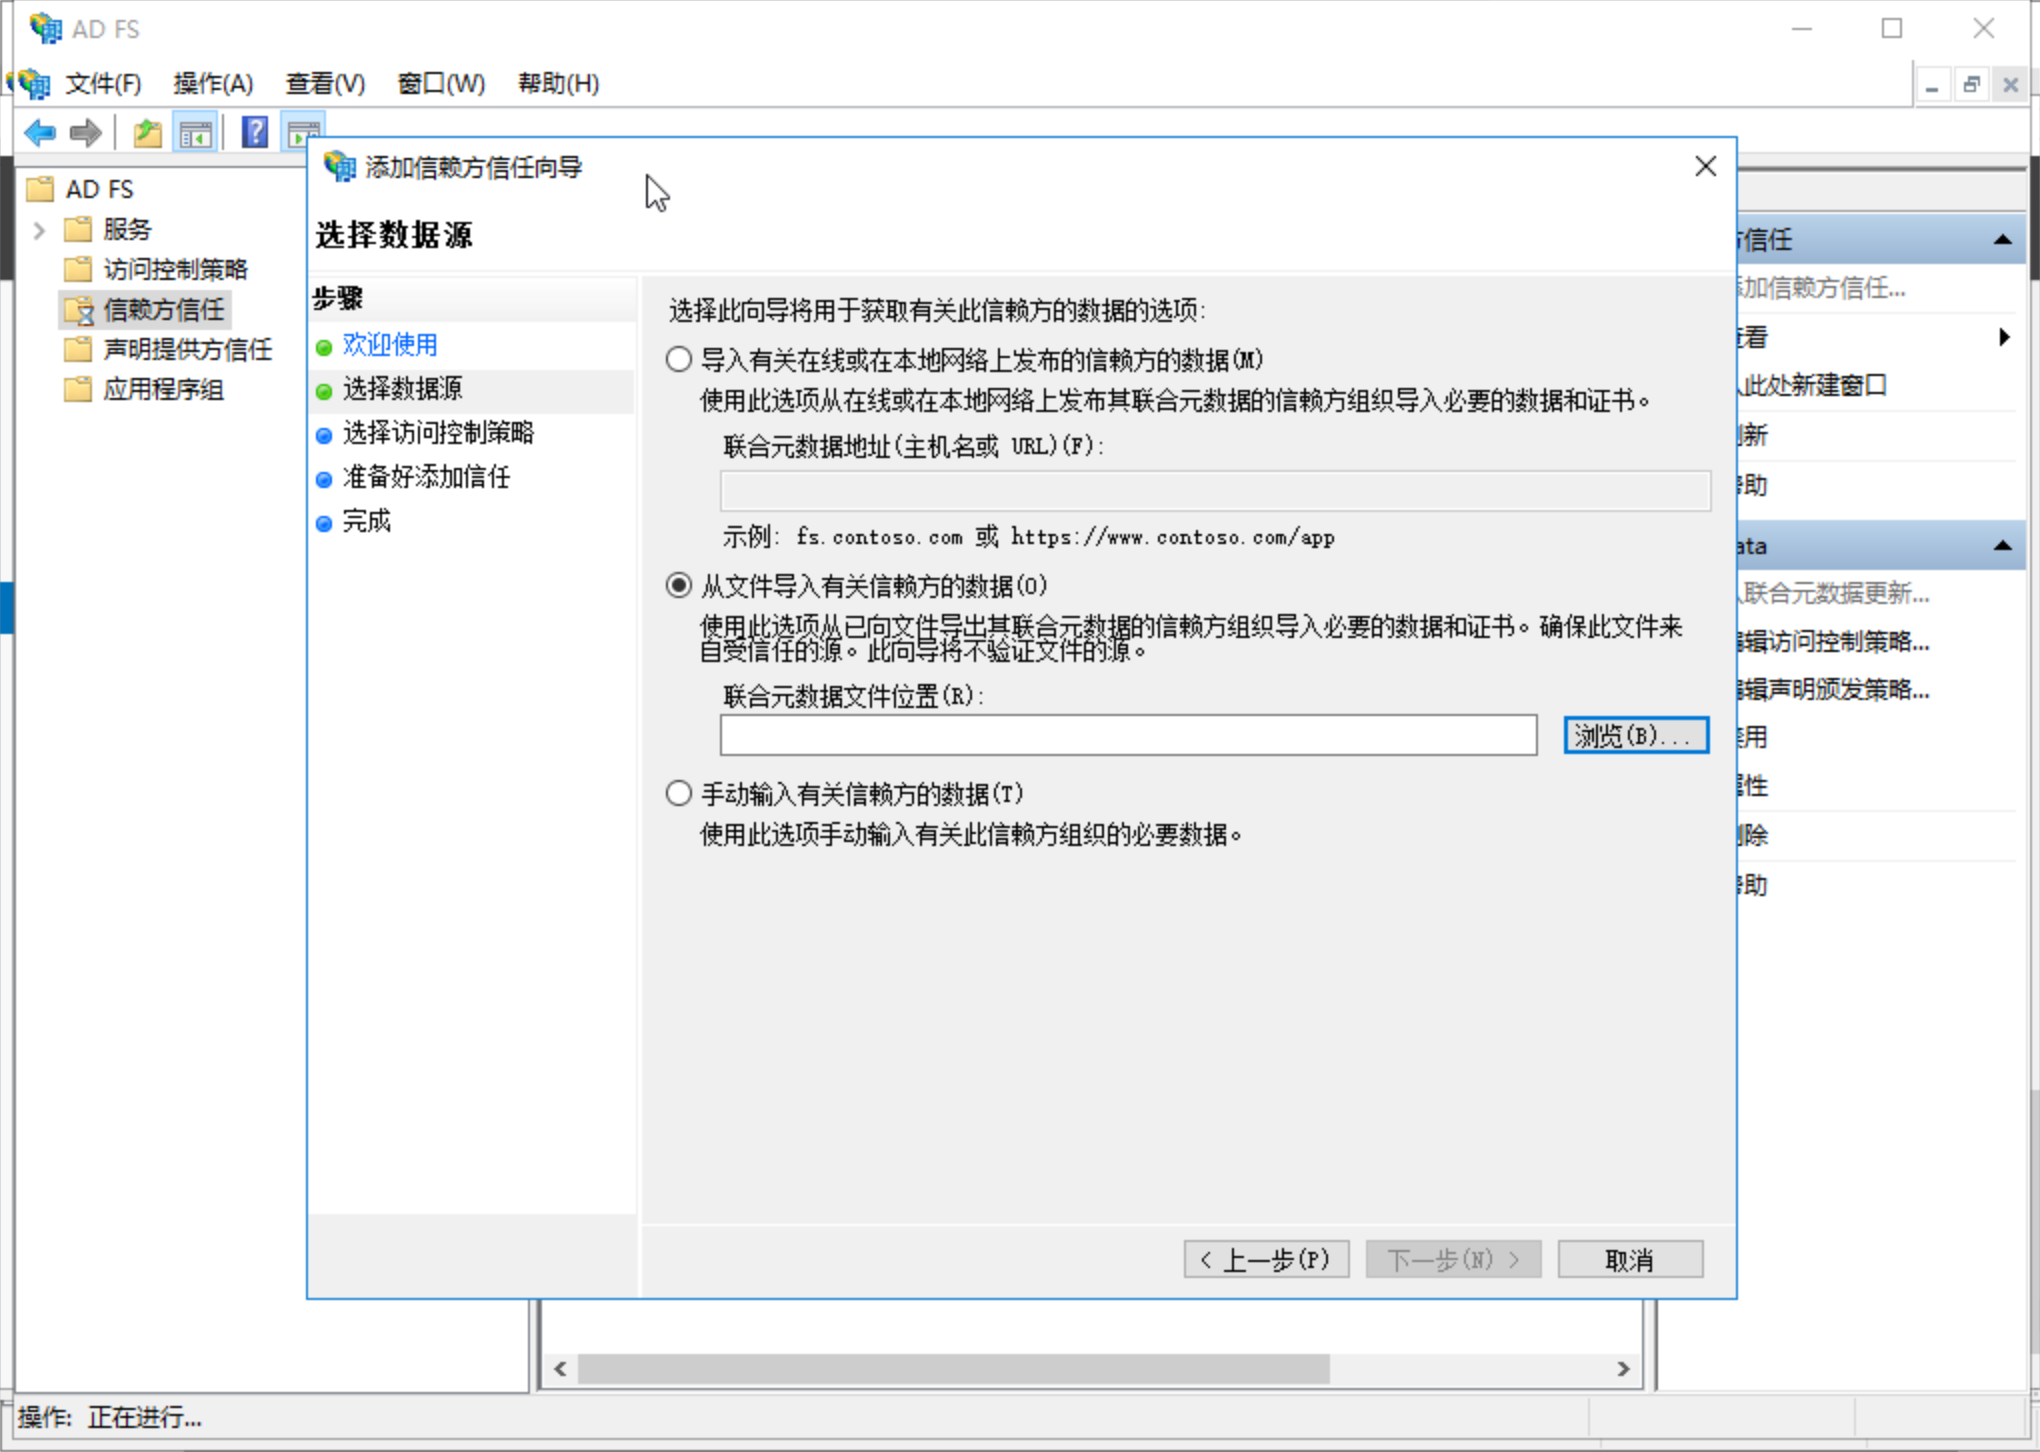The width and height of the screenshot is (2040, 1452).
Task: Click the 联合元数据文件位置 input field
Action: tap(1128, 735)
